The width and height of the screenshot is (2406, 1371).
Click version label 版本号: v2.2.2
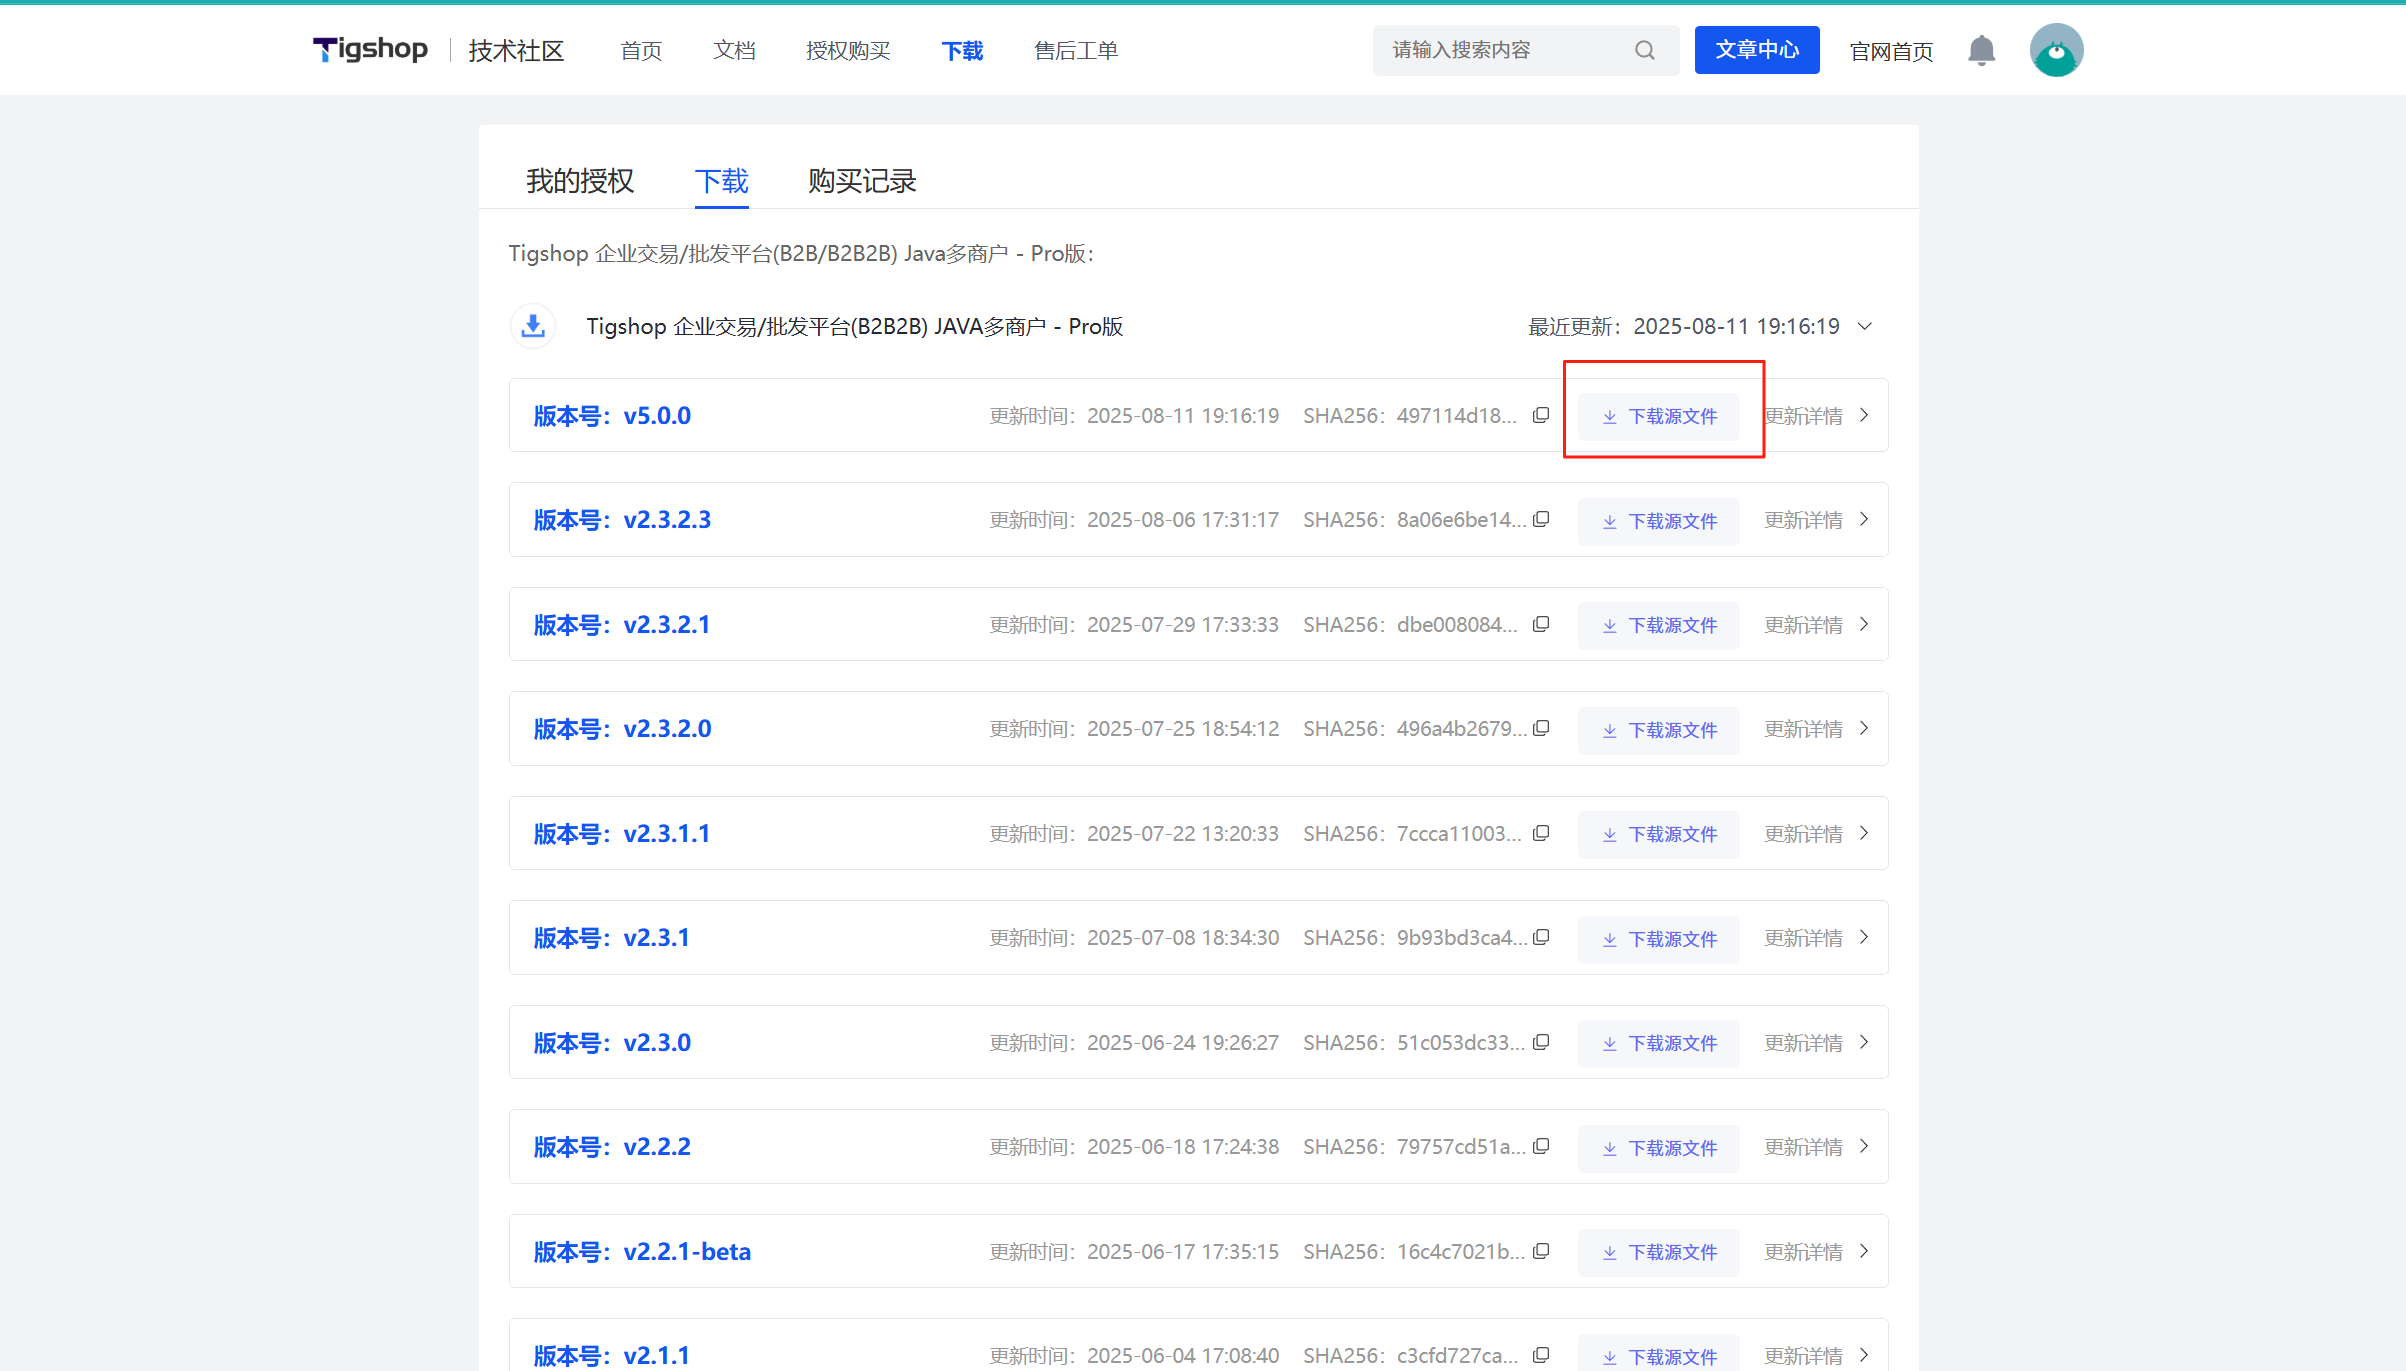[x=612, y=1146]
